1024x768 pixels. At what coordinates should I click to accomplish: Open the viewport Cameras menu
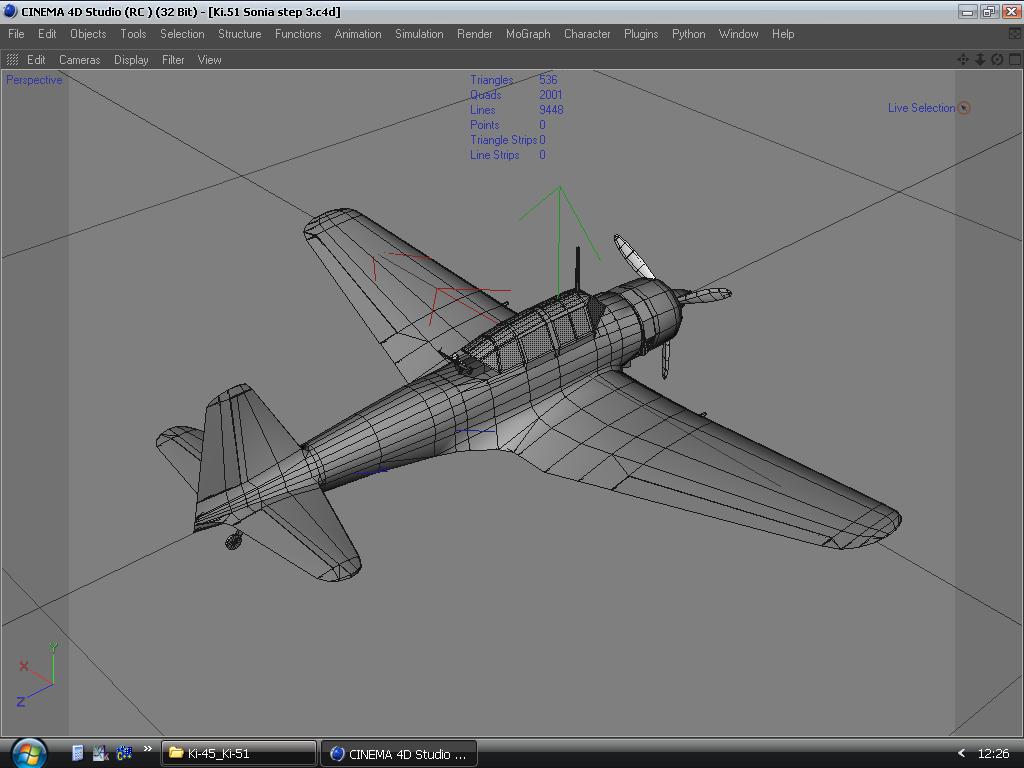[x=79, y=60]
